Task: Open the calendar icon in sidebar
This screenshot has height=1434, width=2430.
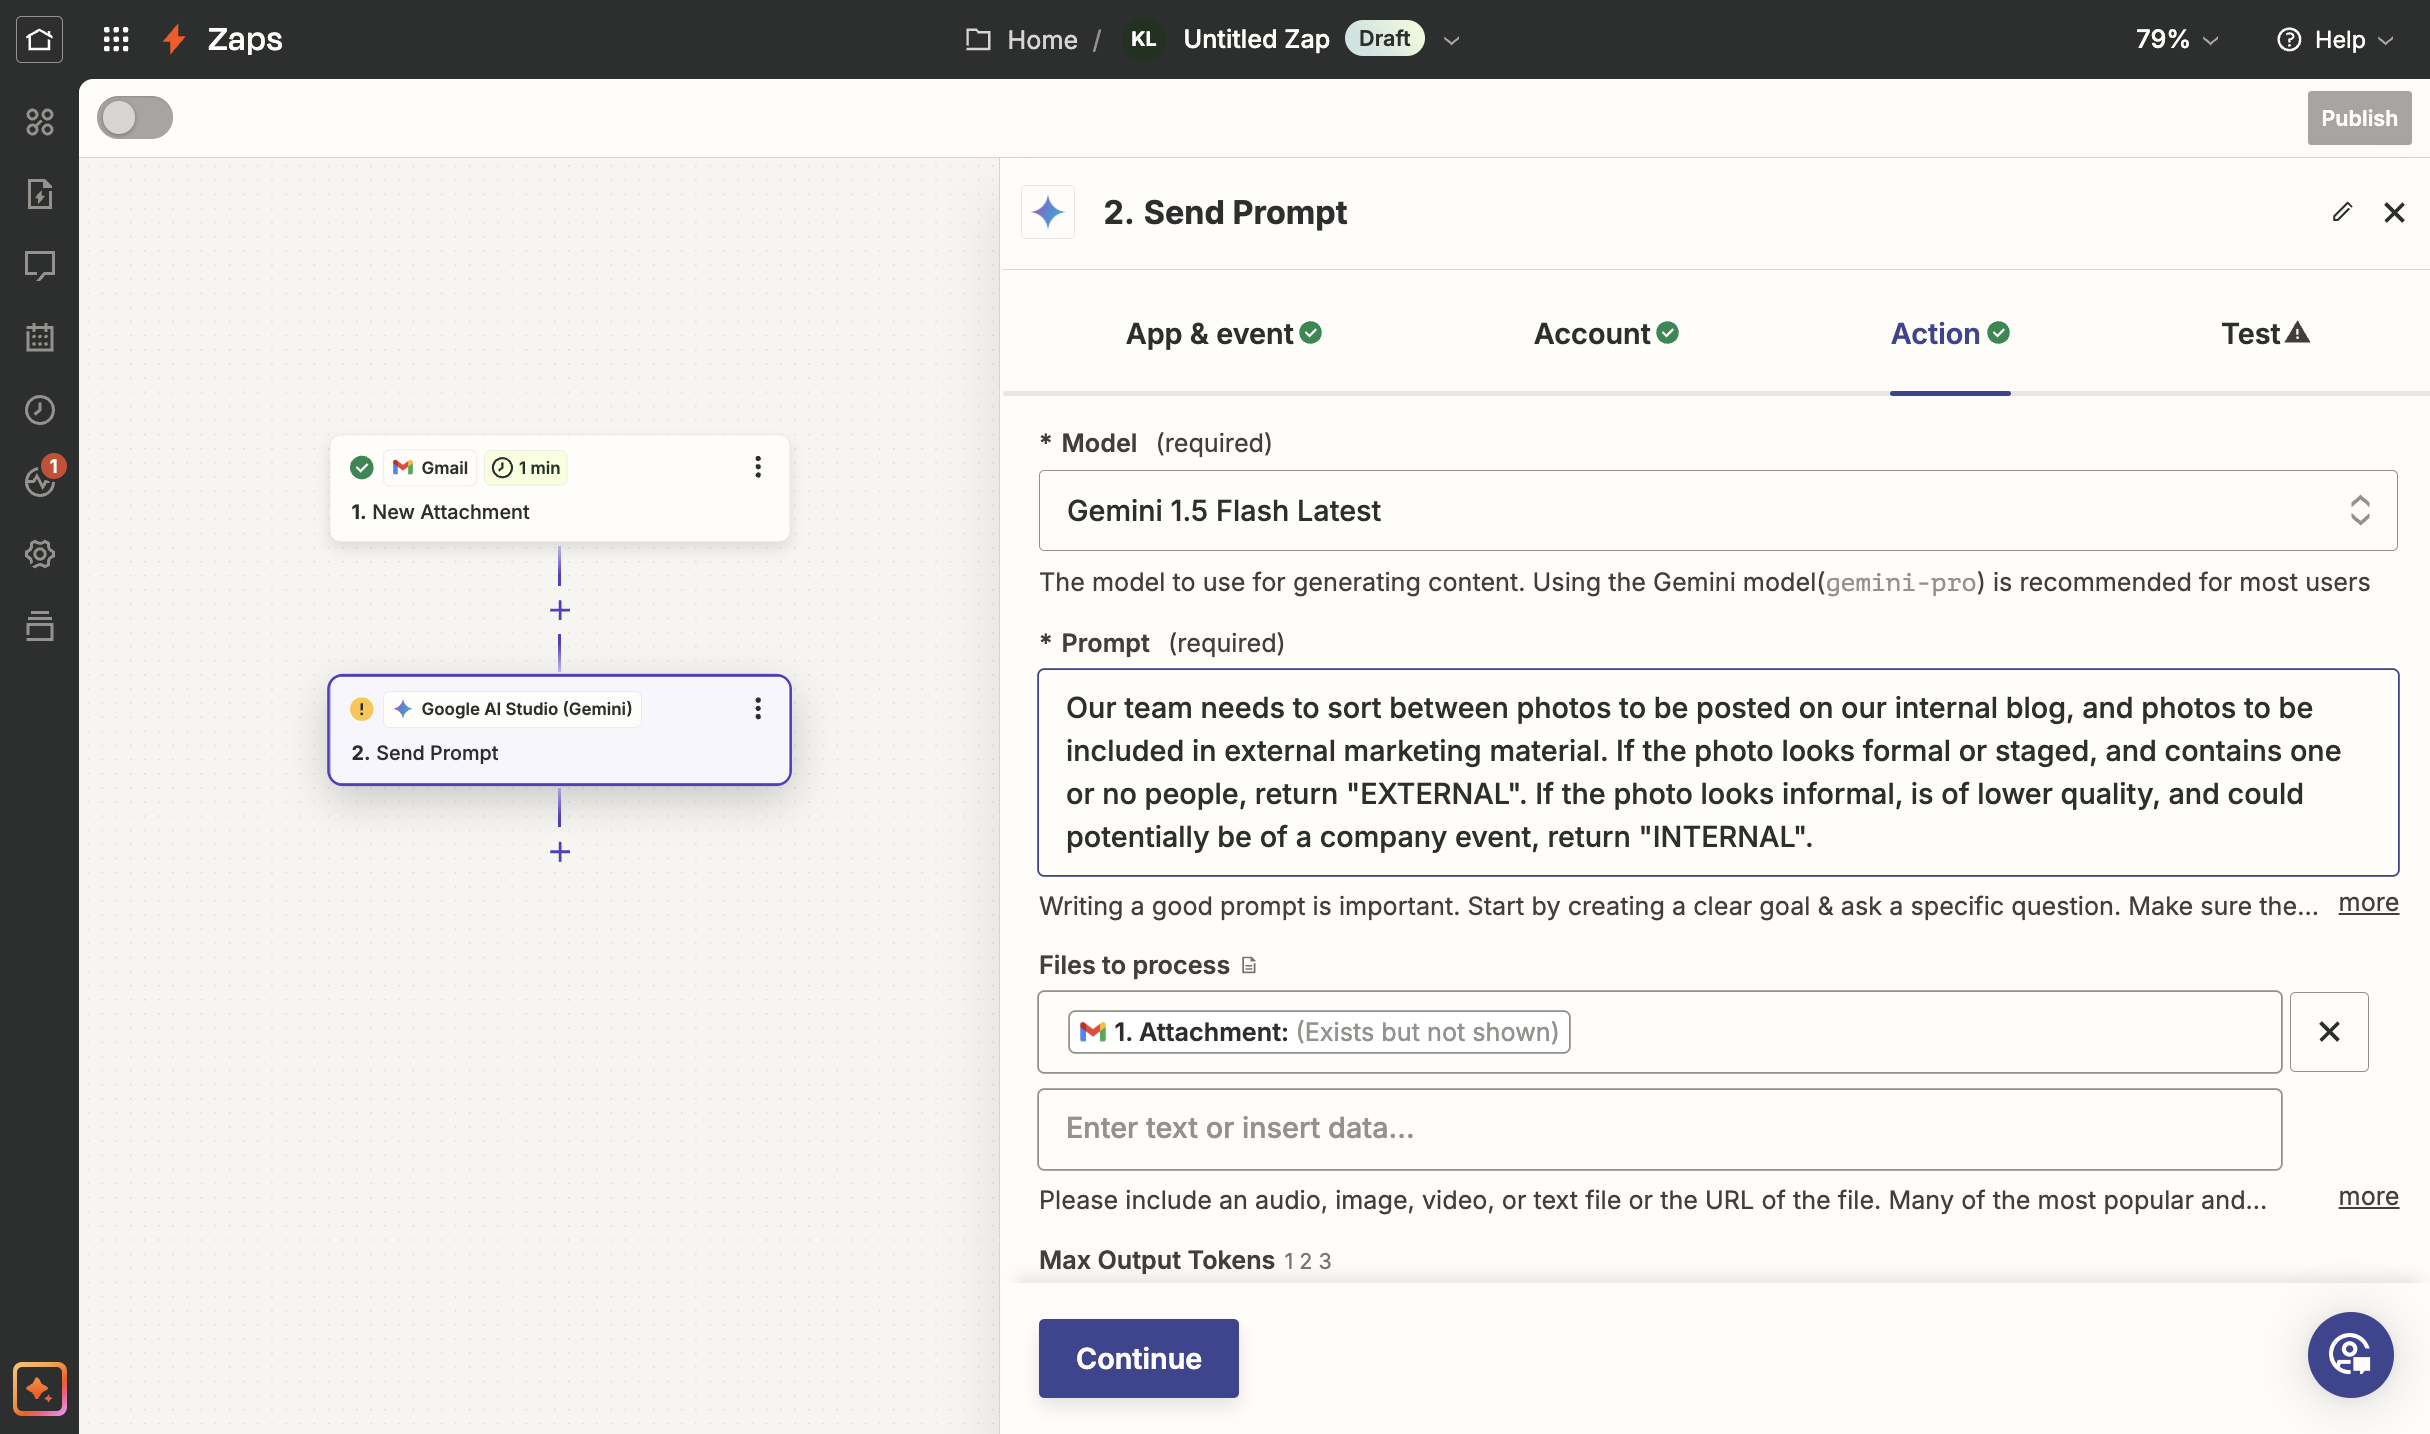Action: click(x=39, y=338)
